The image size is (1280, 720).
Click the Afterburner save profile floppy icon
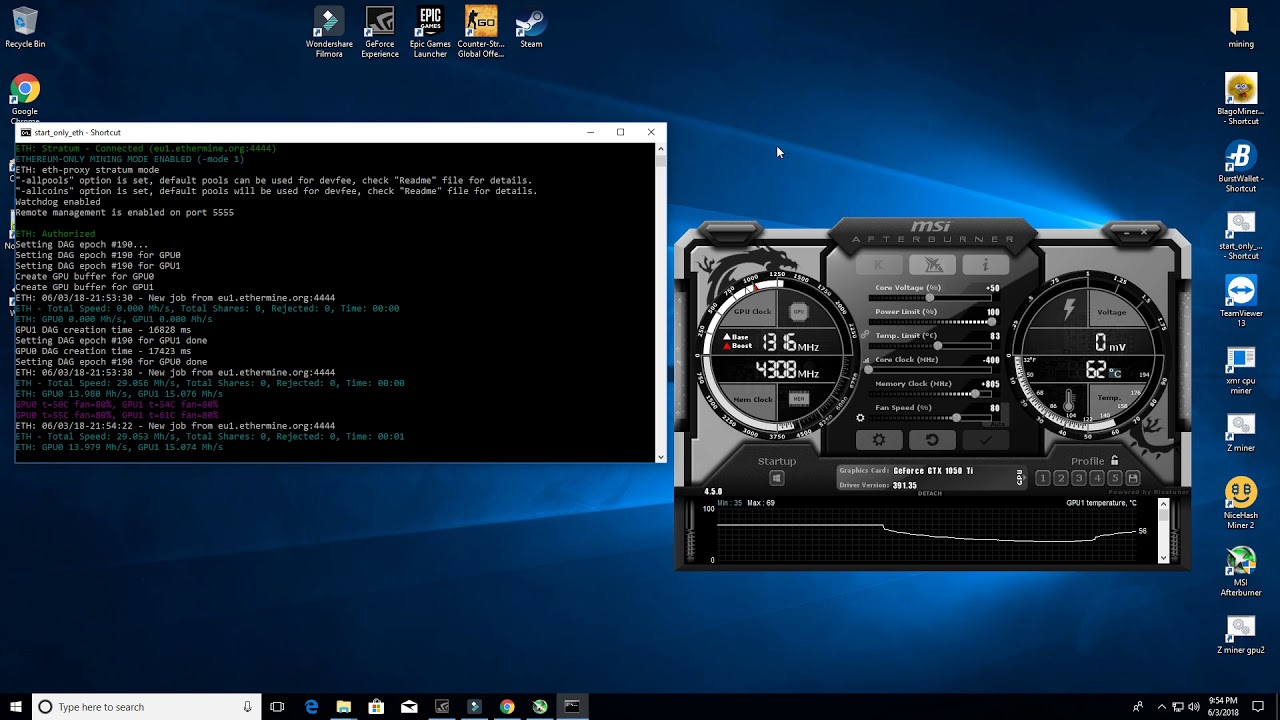(x=1133, y=478)
